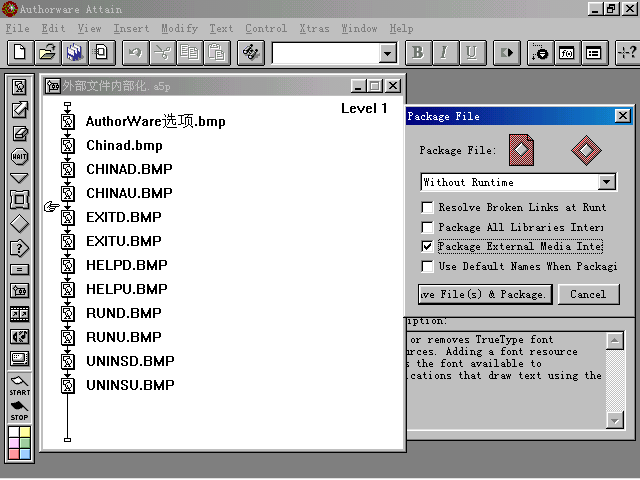
Task: Open the File menu
Action: pyautogui.click(x=18, y=29)
